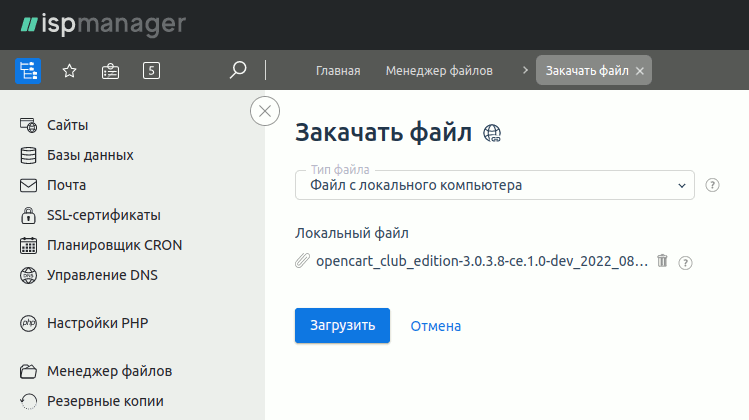Open Управление DNS section

(x=102, y=276)
